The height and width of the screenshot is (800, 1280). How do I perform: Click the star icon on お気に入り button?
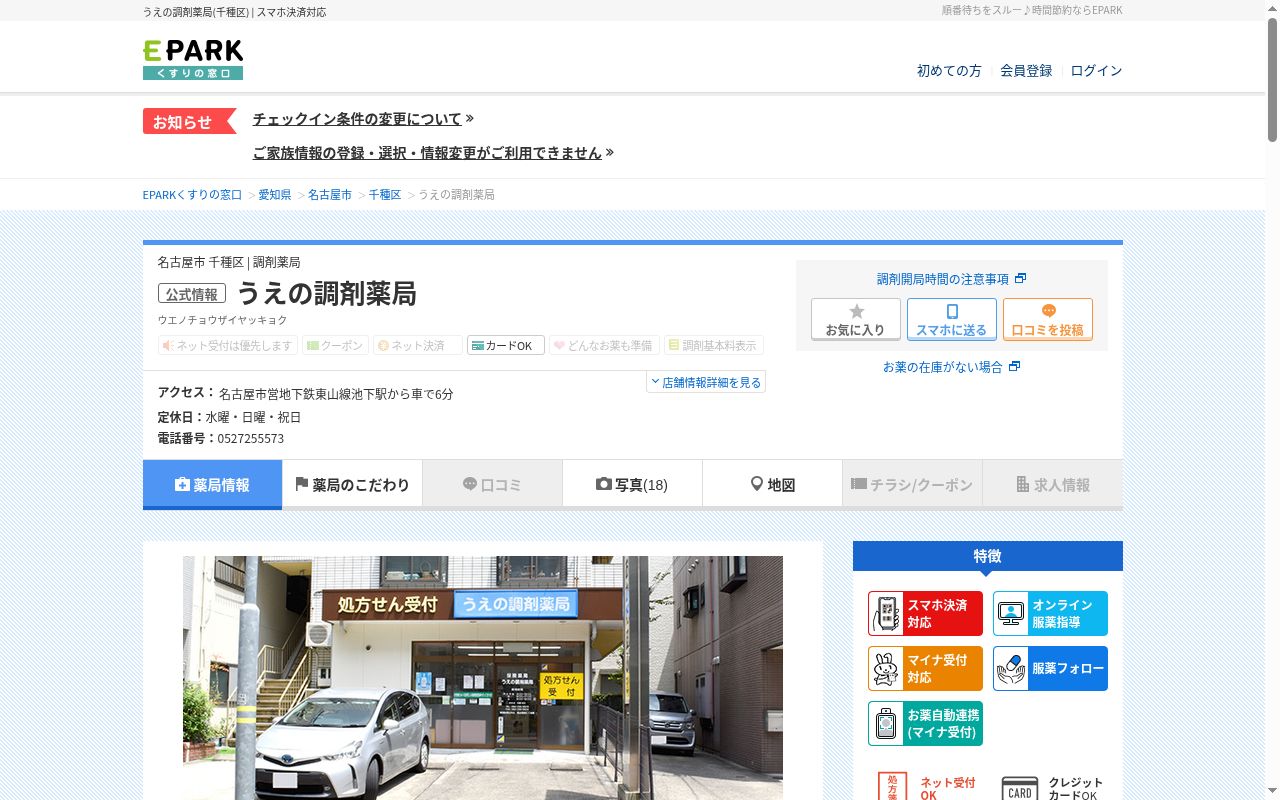pos(856,311)
